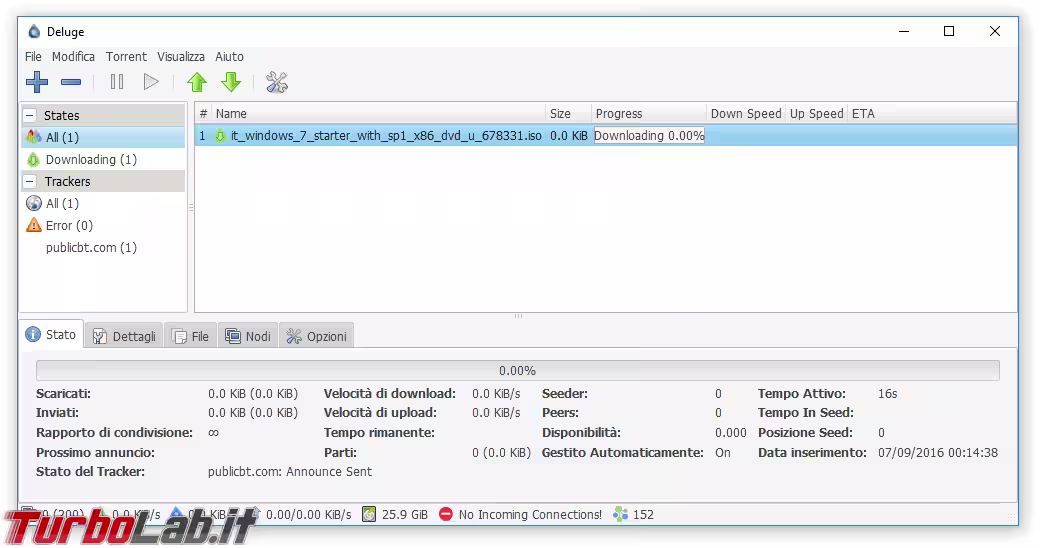1040x548 pixels.
Task: Select the publicbt.com (1) tracker filter
Action: click(91, 247)
